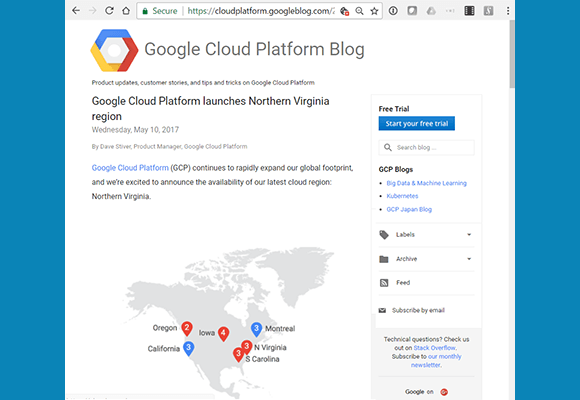Click the gray S extension icon
This screenshot has width=580, height=400.
tap(488, 11)
